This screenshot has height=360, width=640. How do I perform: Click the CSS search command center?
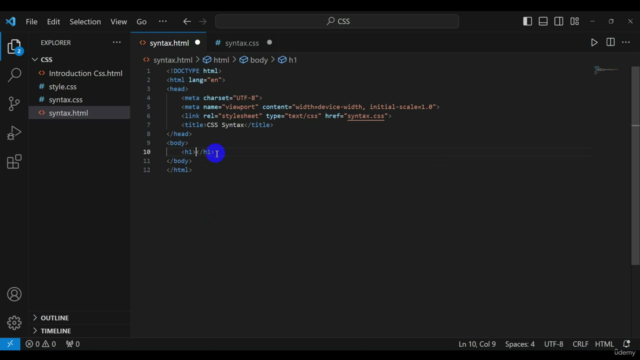coord(337,21)
